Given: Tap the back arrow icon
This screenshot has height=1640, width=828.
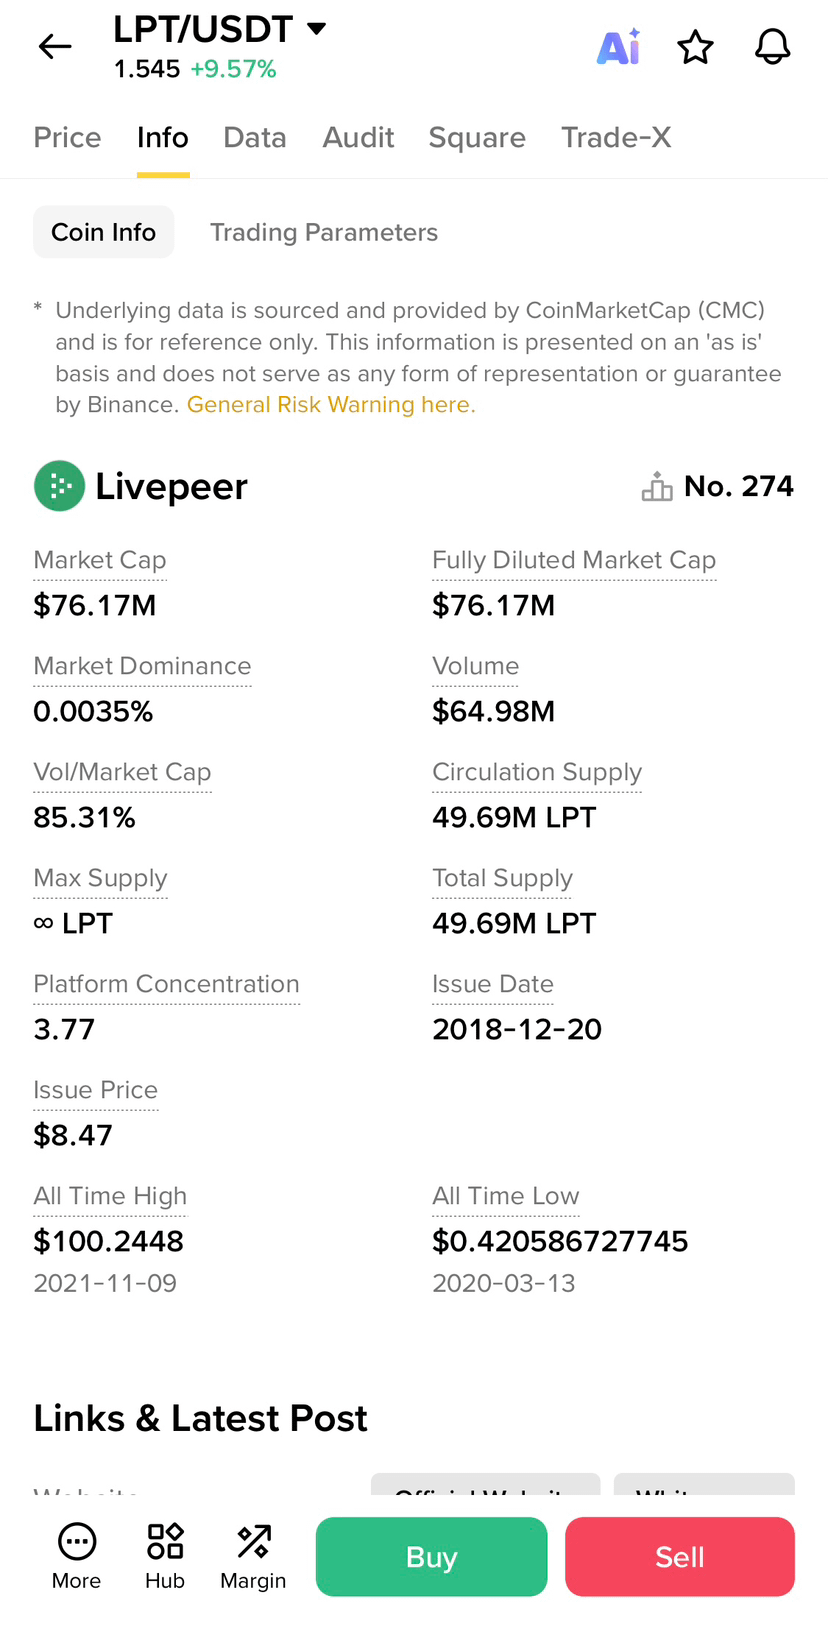Looking at the screenshot, I should pos(55,46).
